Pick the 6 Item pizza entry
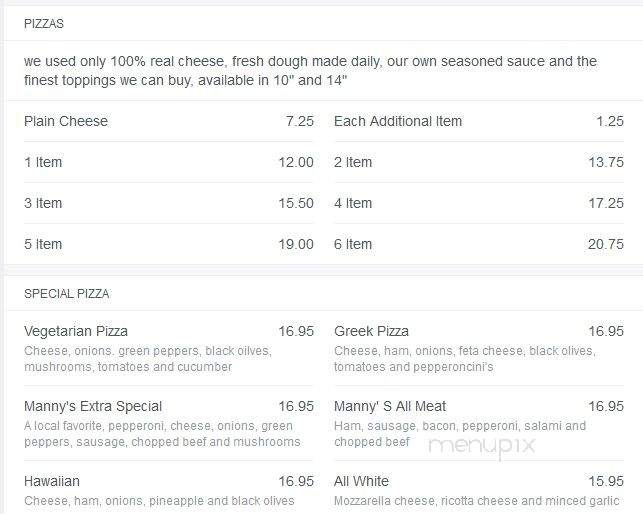Image resolution: width=643 pixels, height=514 pixels. point(479,244)
